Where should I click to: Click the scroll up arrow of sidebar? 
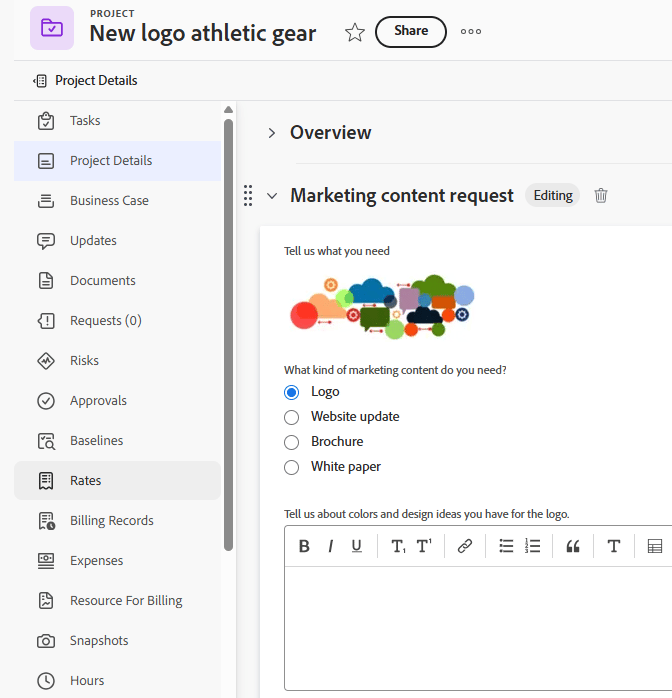coord(228,110)
